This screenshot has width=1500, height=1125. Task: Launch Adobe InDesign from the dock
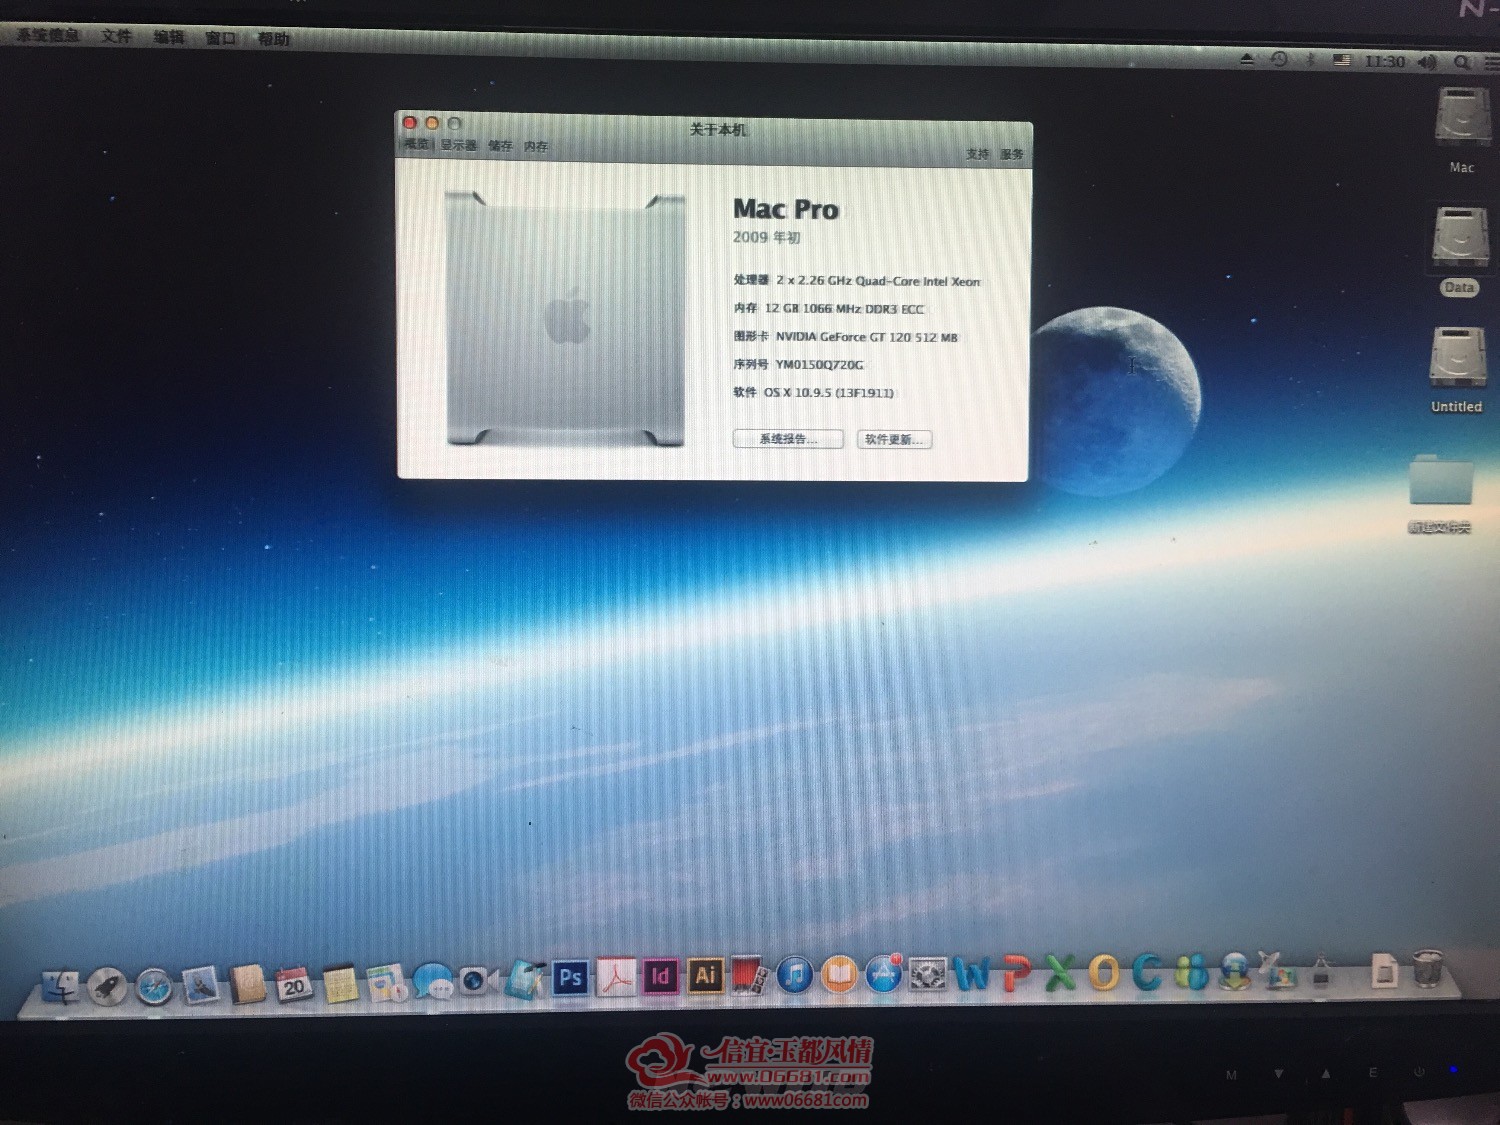click(x=660, y=976)
